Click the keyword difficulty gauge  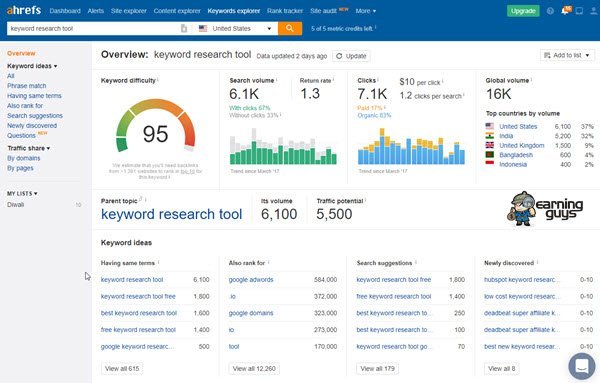tap(156, 125)
